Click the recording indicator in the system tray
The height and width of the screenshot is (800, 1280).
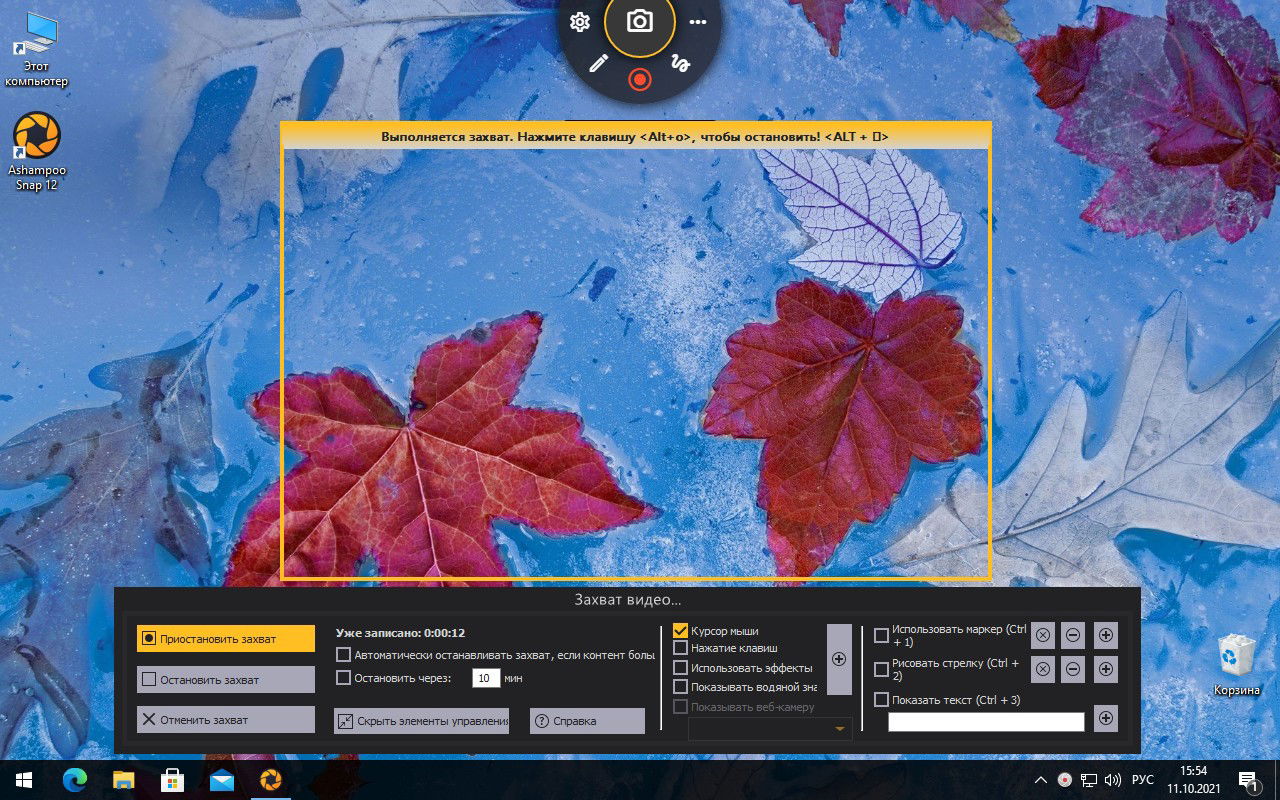click(x=1065, y=780)
